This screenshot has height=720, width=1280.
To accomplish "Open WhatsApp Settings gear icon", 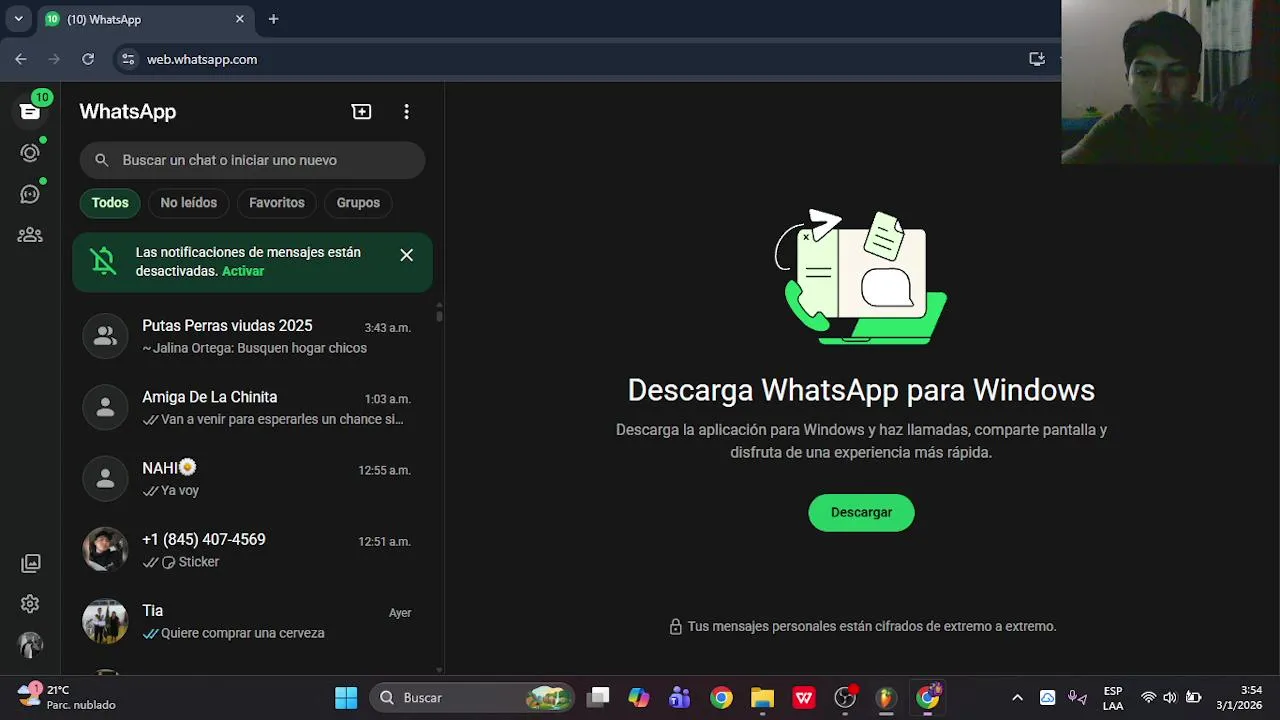I will [30, 604].
